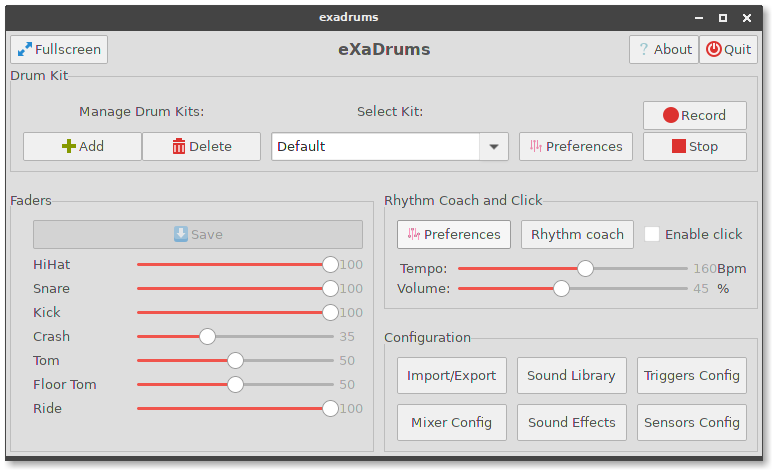This screenshot has width=772, height=470.
Task: Click the HiHat value 100
Action: 351,264
